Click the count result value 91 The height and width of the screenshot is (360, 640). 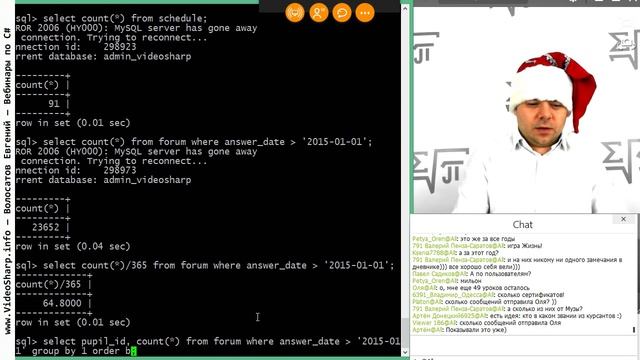click(x=54, y=104)
